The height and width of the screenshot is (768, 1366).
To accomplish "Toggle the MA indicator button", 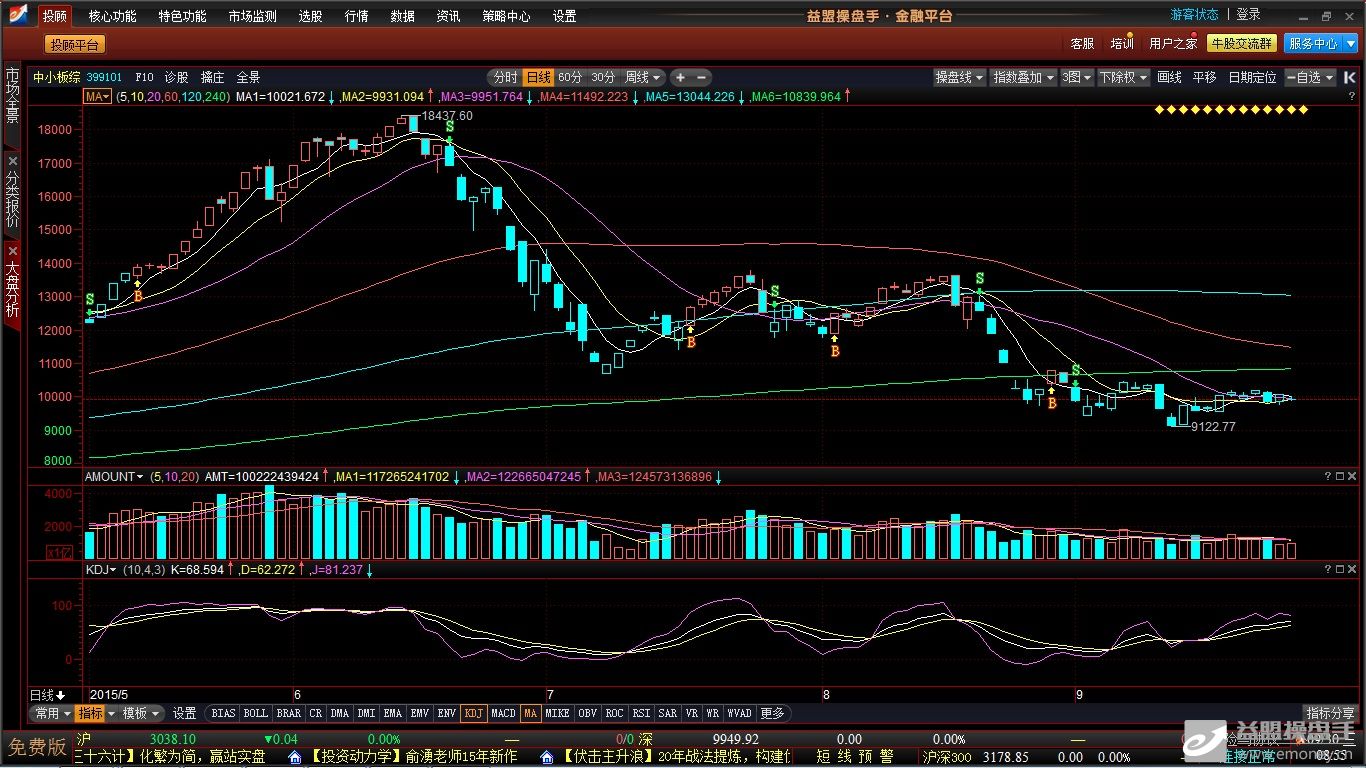I will 530,713.
